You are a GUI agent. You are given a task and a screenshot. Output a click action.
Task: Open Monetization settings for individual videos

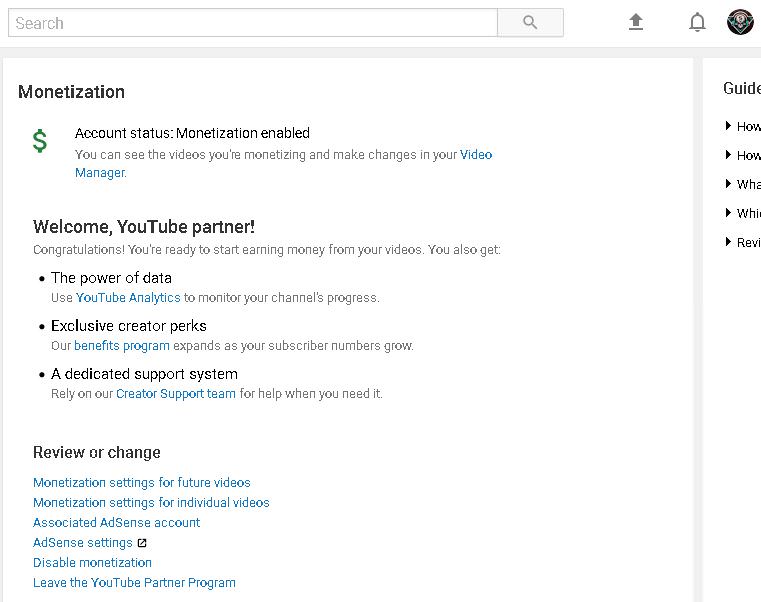tap(151, 502)
